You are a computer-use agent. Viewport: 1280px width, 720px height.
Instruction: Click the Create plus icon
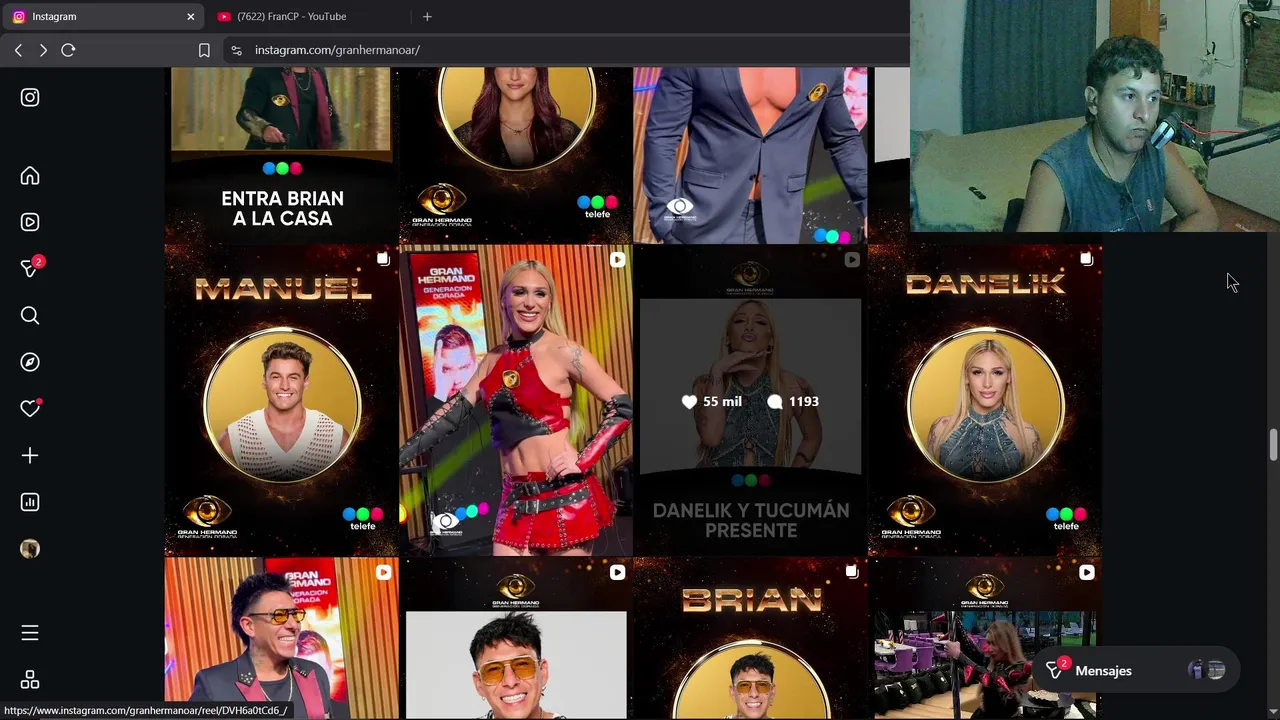coord(30,456)
